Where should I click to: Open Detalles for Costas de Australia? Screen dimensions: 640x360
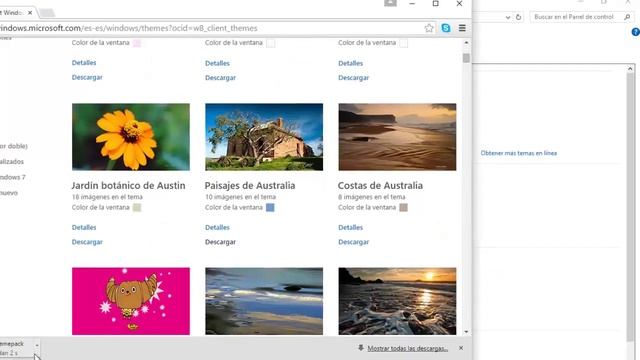point(351,227)
